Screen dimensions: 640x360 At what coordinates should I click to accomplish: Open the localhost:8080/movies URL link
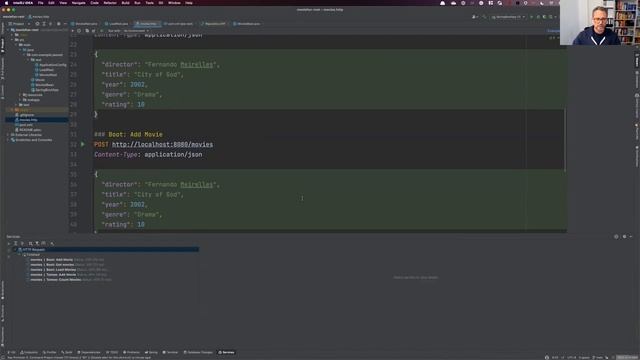(x=162, y=144)
